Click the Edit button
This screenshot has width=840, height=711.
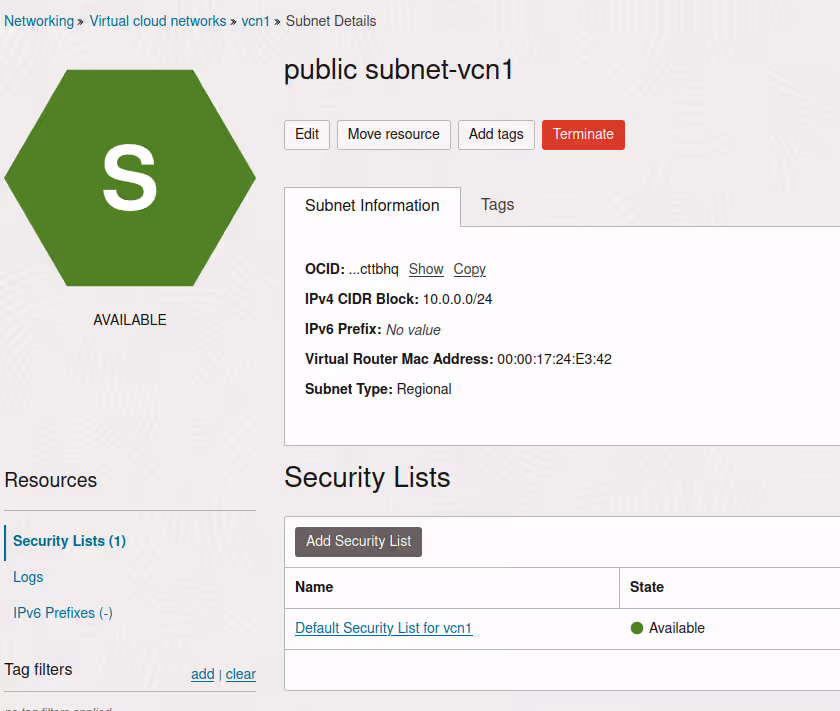click(307, 134)
